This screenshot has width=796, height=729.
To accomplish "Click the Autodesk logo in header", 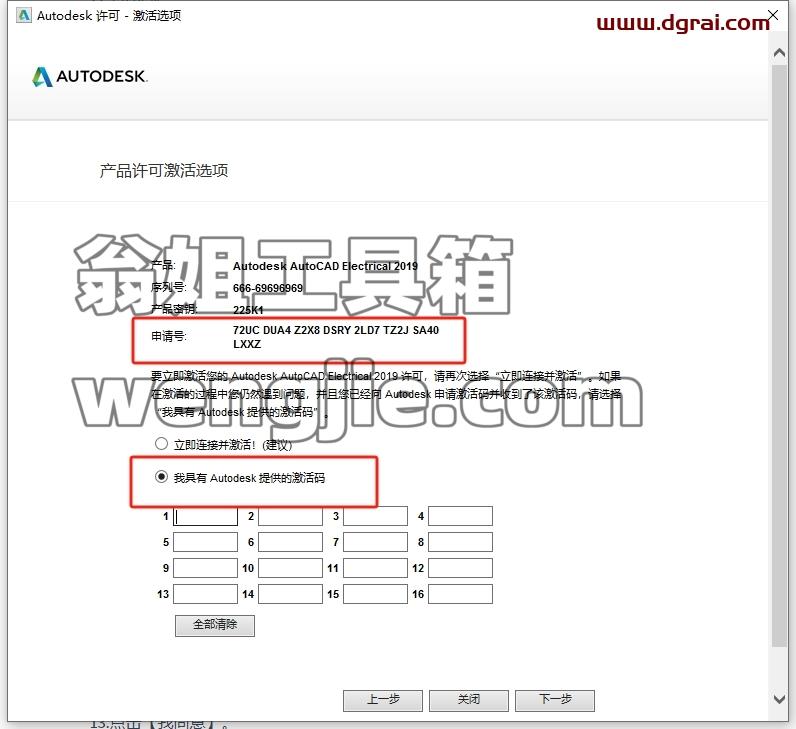I will coord(90,77).
